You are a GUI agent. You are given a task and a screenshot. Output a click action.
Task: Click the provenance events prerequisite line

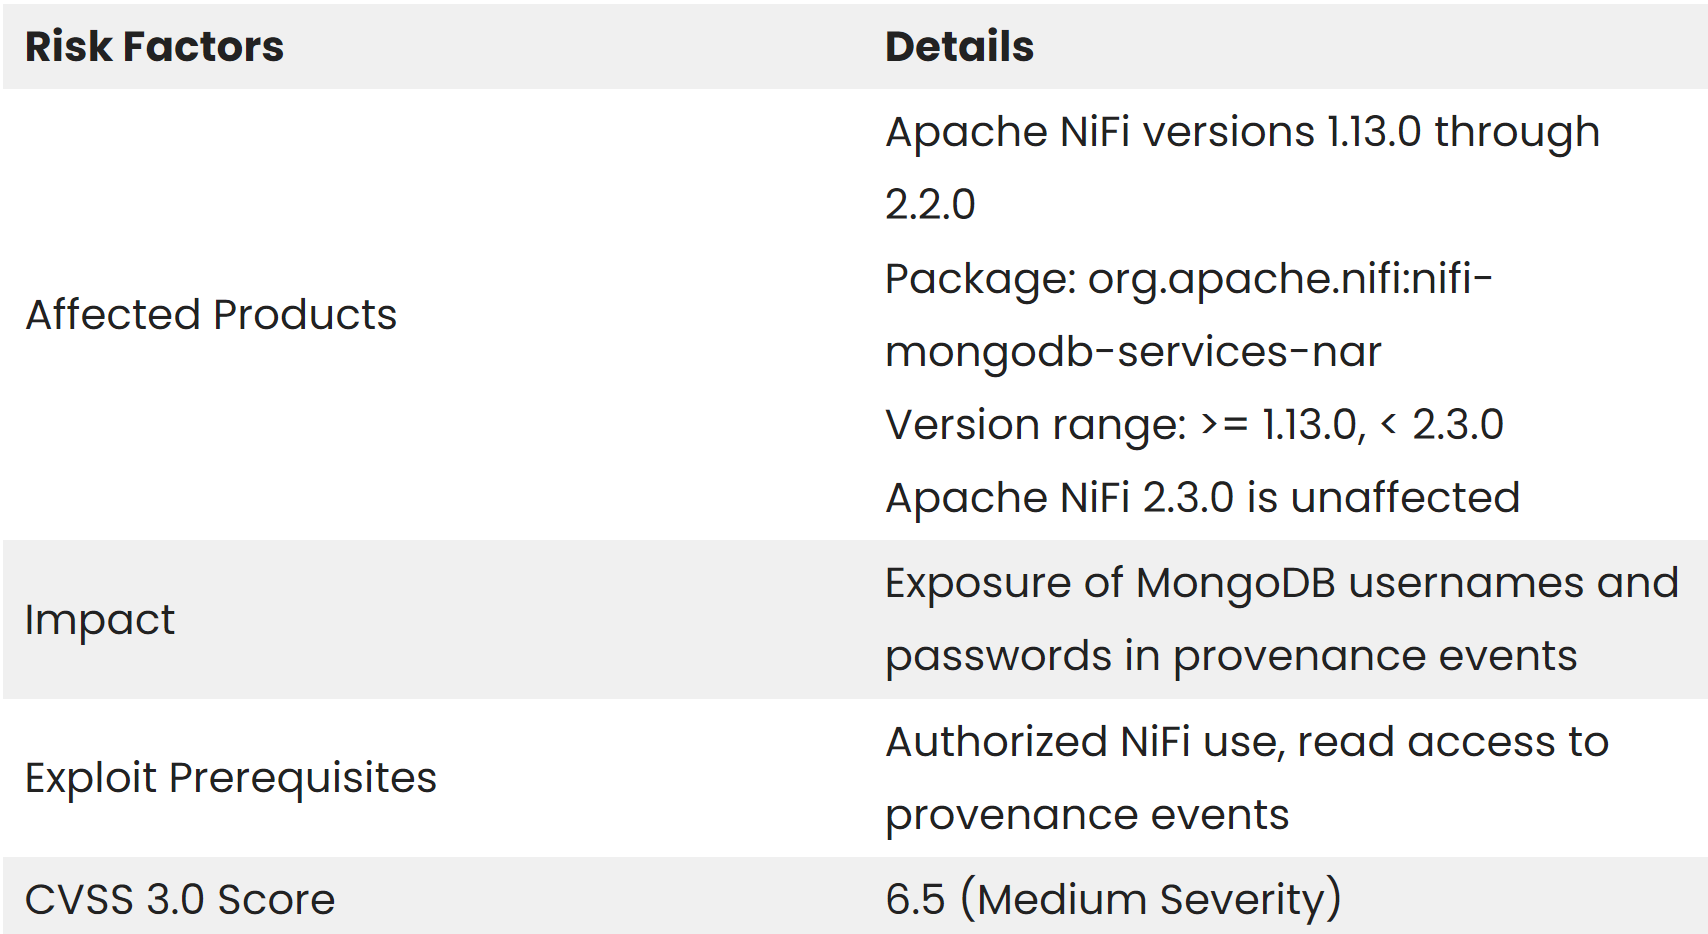(1087, 815)
